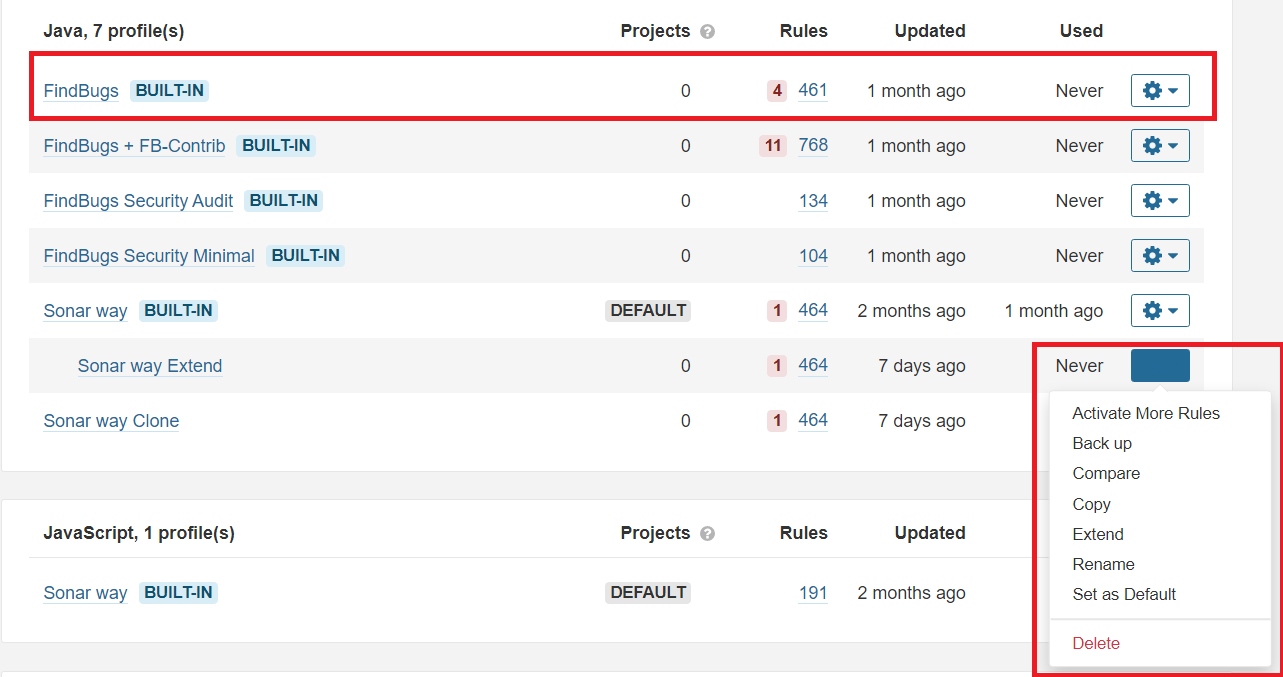Choose Back up in the dropdown menu
1283x677 pixels.
click(1102, 443)
